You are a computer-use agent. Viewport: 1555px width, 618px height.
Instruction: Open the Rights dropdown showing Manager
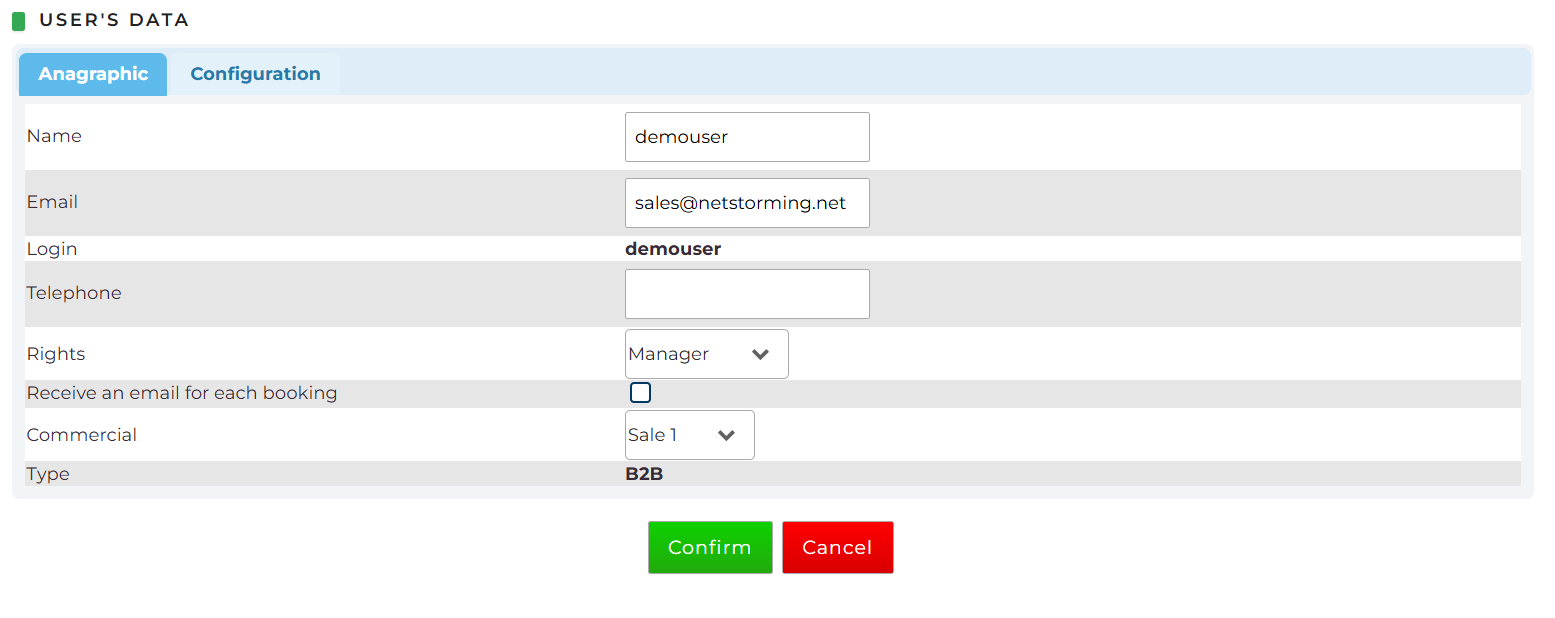point(707,354)
